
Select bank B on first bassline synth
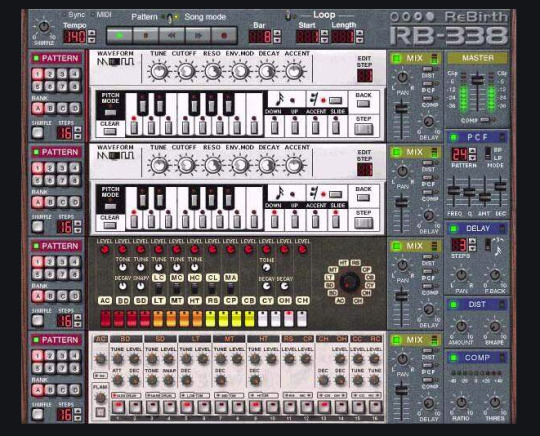[50, 108]
